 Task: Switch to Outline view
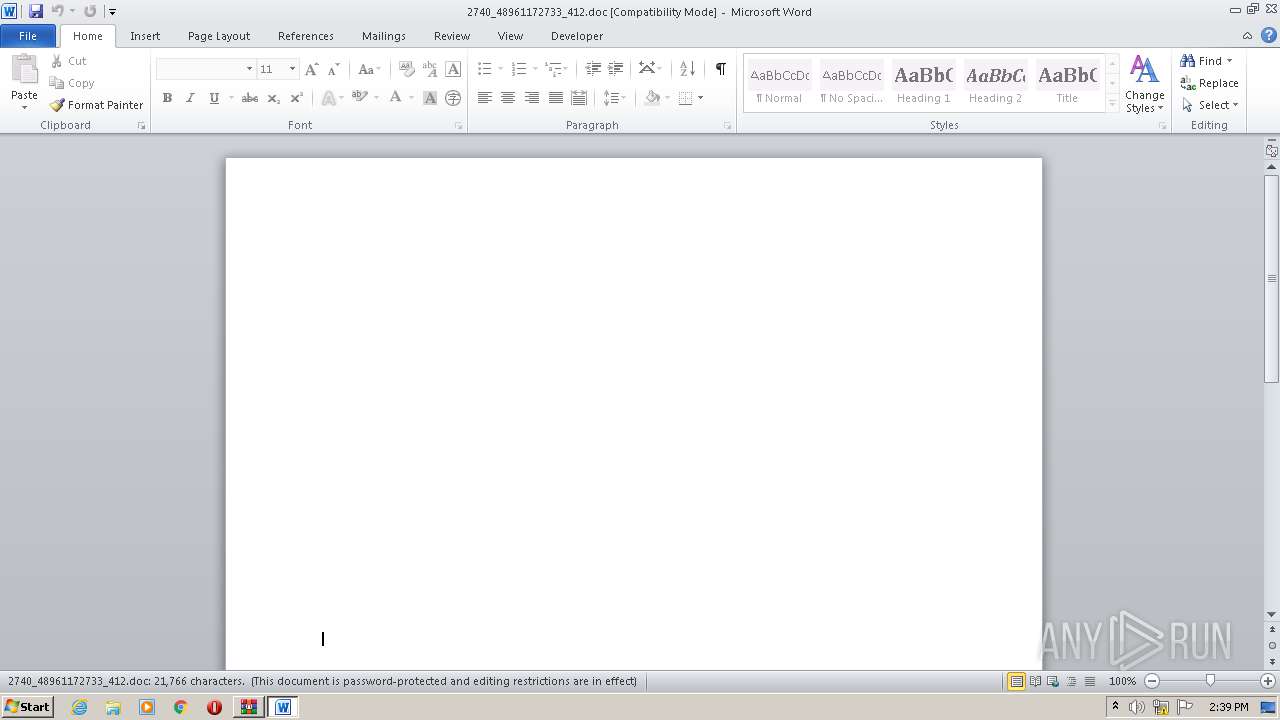click(1071, 681)
